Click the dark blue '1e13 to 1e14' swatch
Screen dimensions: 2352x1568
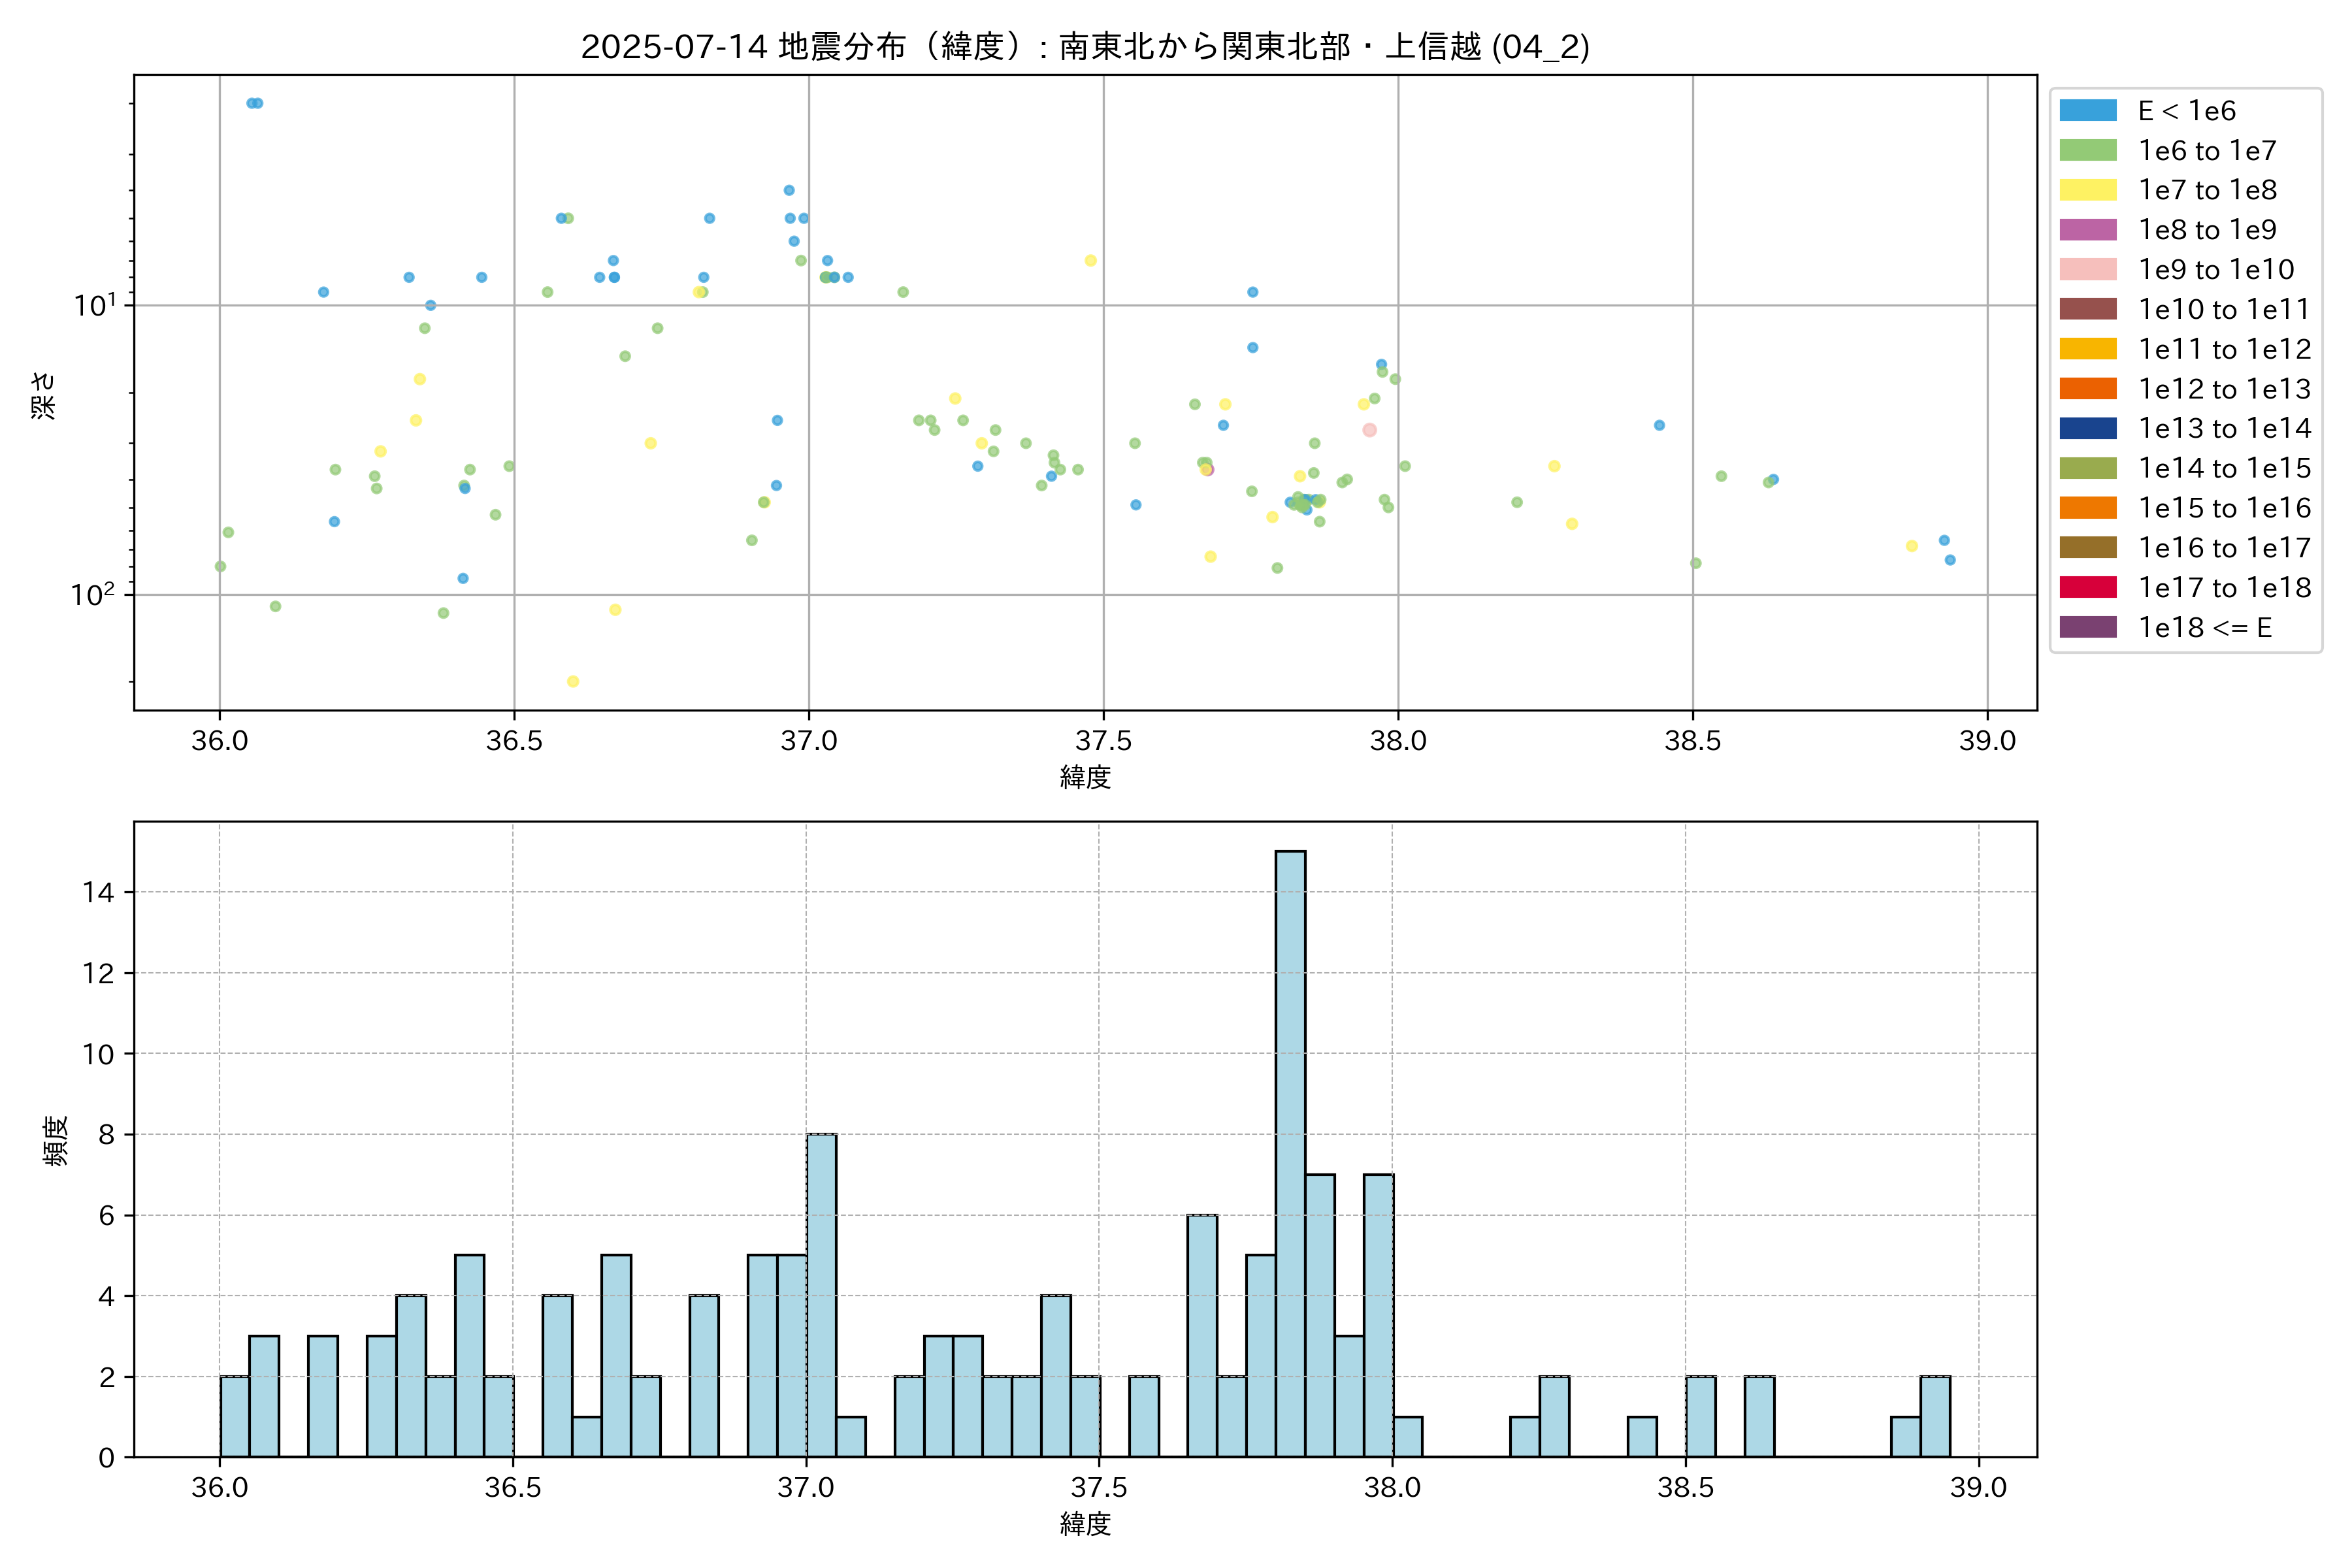(2087, 428)
